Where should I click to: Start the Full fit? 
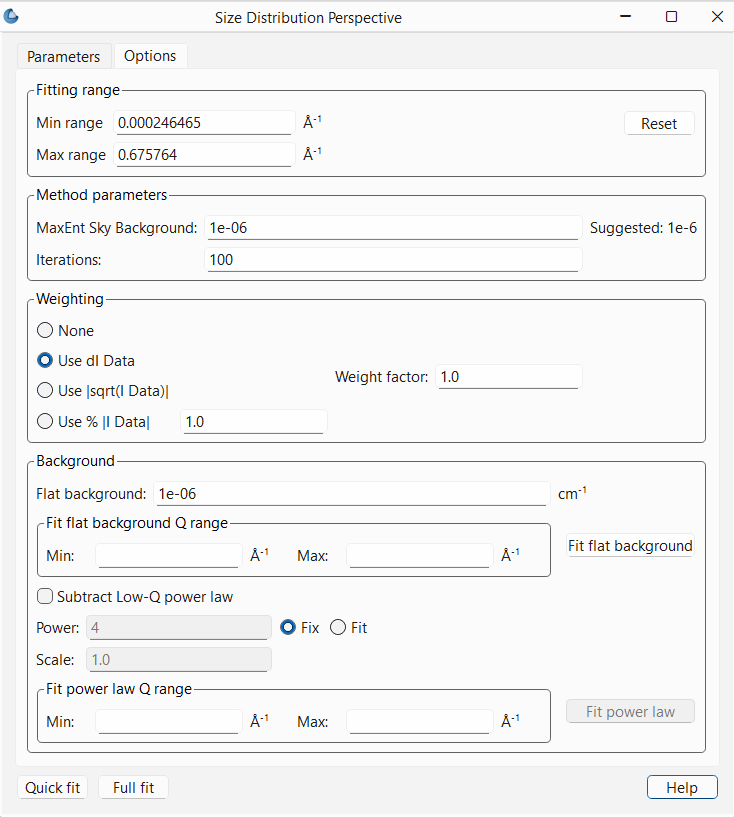[x=133, y=788]
